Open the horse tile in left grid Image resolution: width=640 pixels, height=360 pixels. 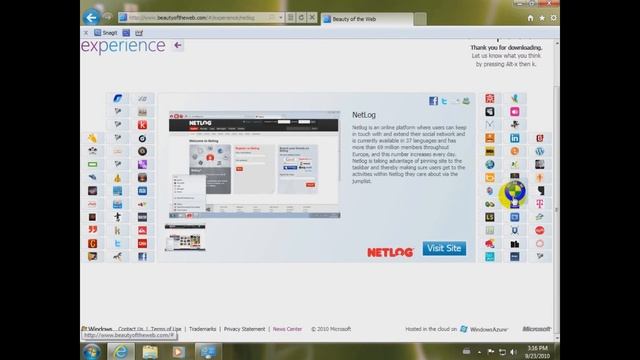tap(118, 256)
